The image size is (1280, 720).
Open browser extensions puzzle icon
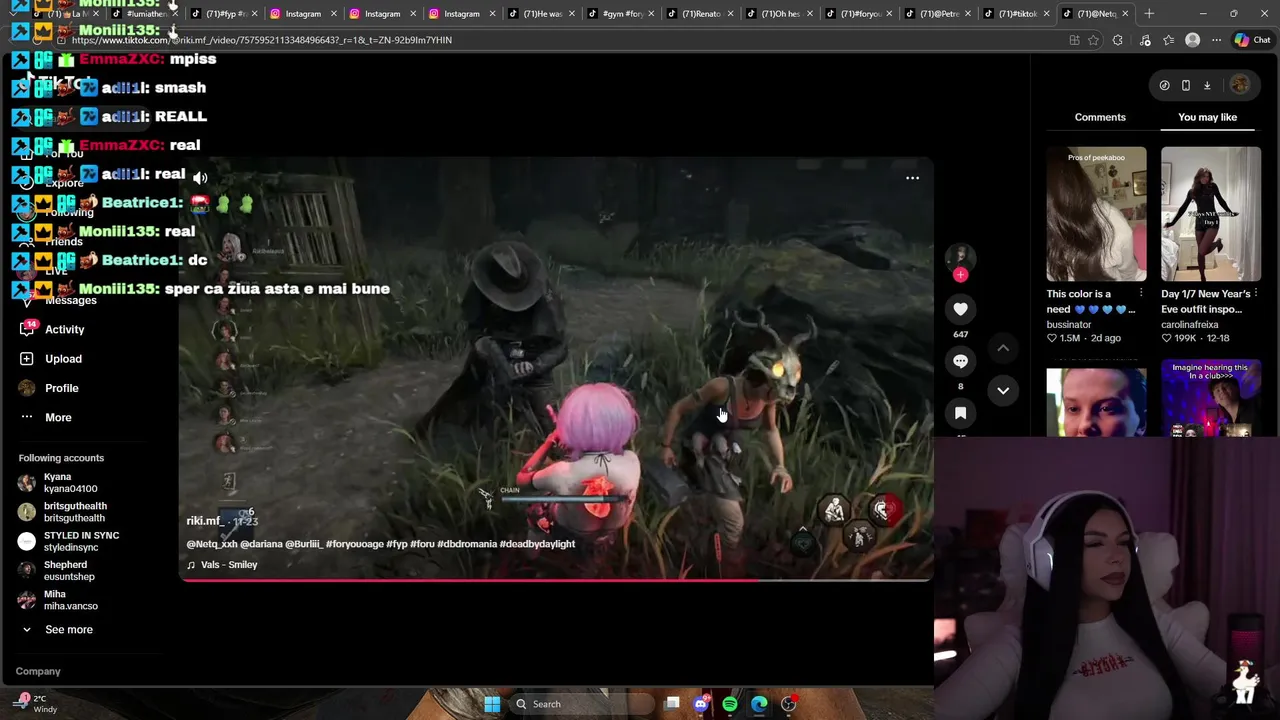(1117, 40)
